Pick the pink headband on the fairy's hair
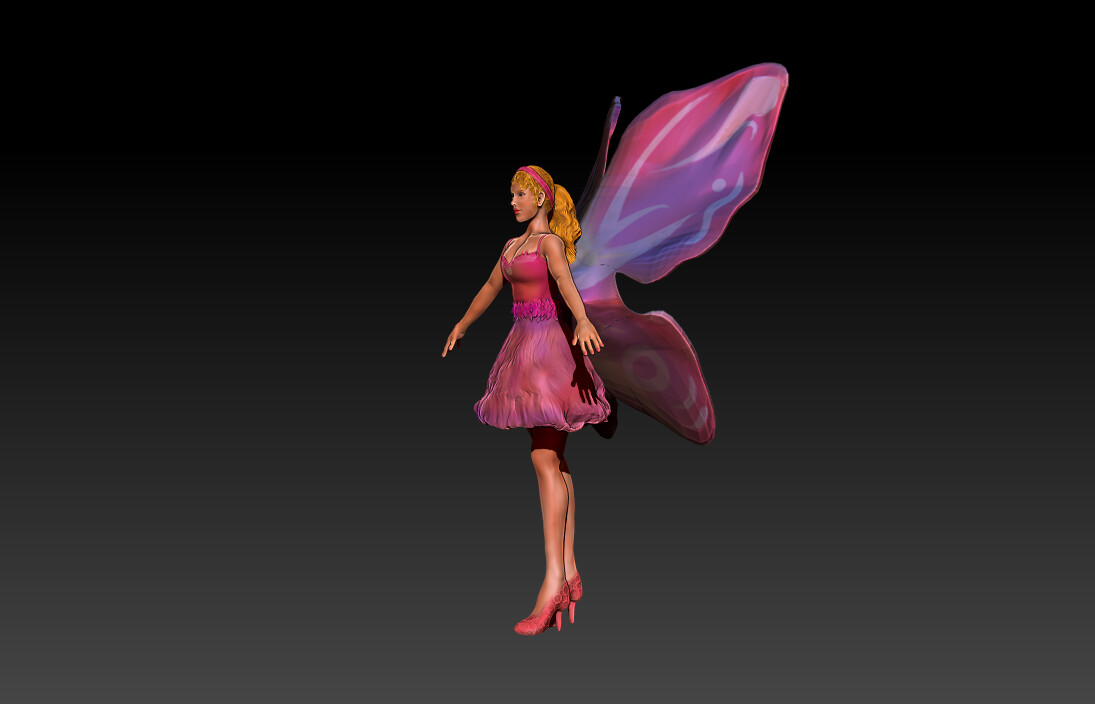 pyautogui.click(x=538, y=182)
